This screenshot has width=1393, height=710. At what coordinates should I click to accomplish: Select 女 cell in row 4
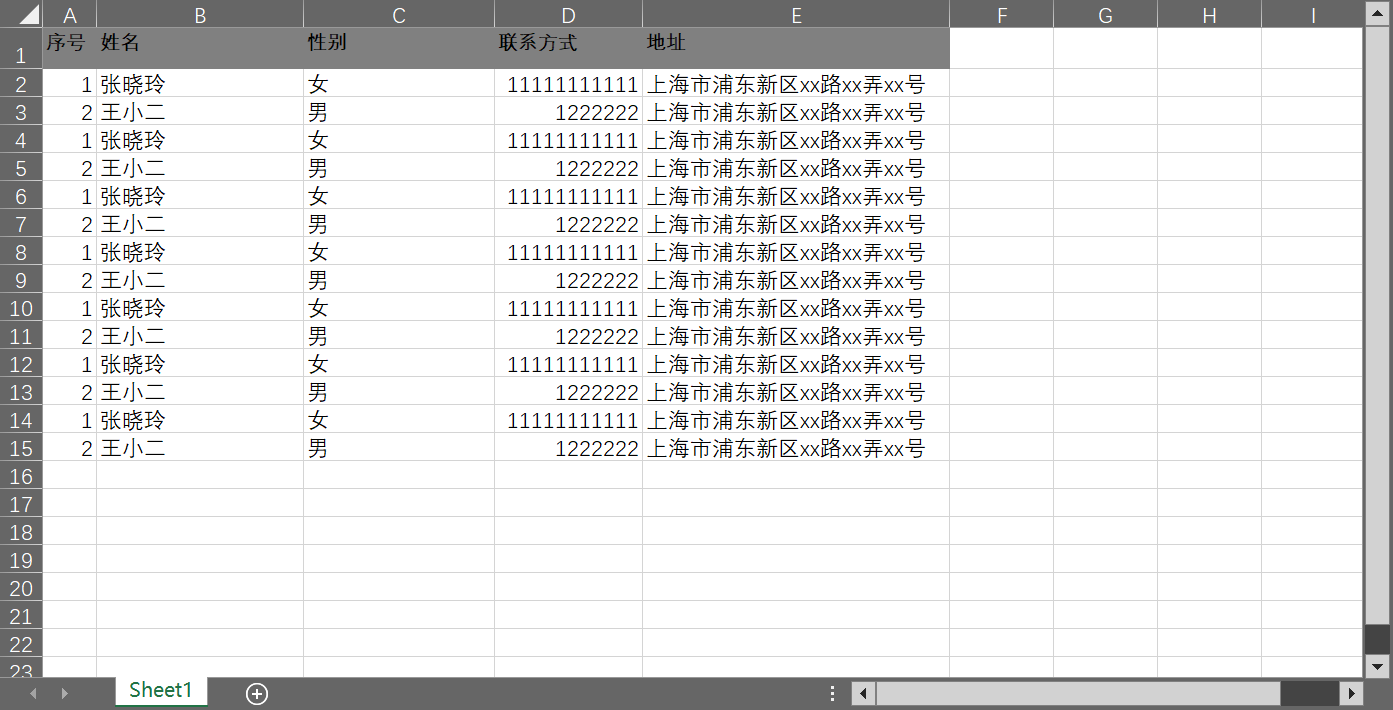(x=399, y=139)
